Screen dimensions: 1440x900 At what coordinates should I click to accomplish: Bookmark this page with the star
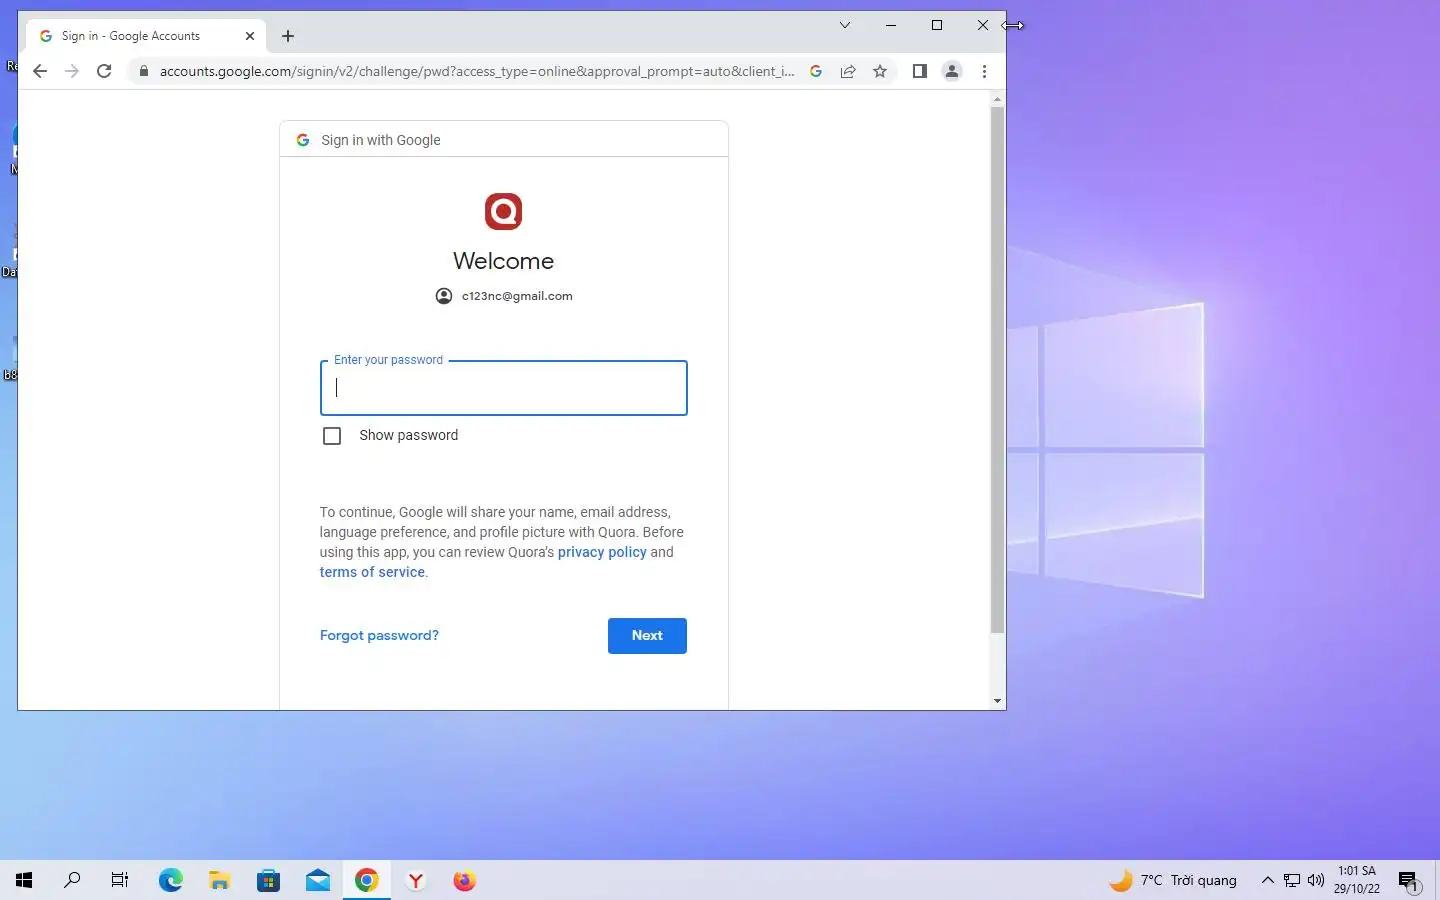[880, 71]
